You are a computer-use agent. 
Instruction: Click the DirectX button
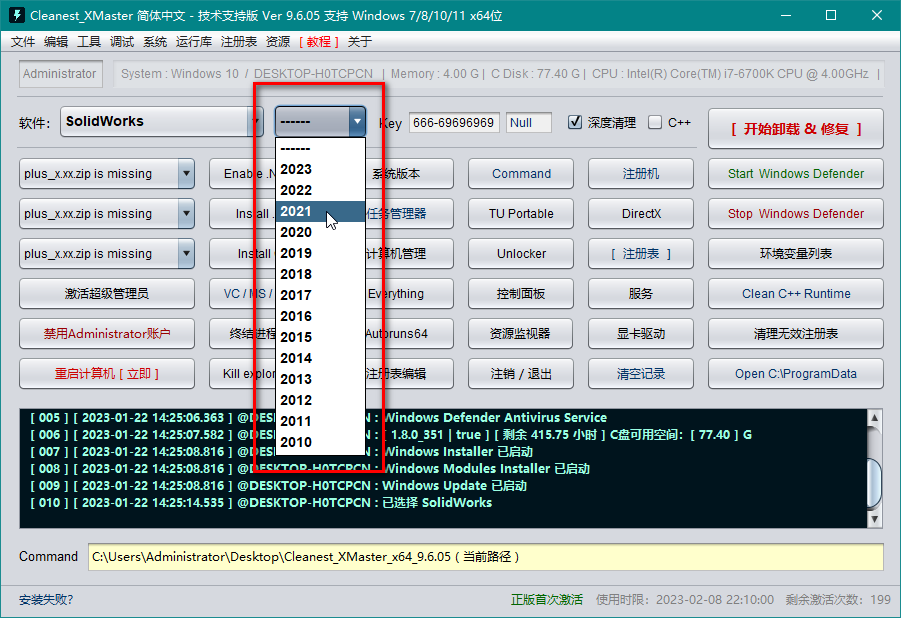tap(641, 213)
